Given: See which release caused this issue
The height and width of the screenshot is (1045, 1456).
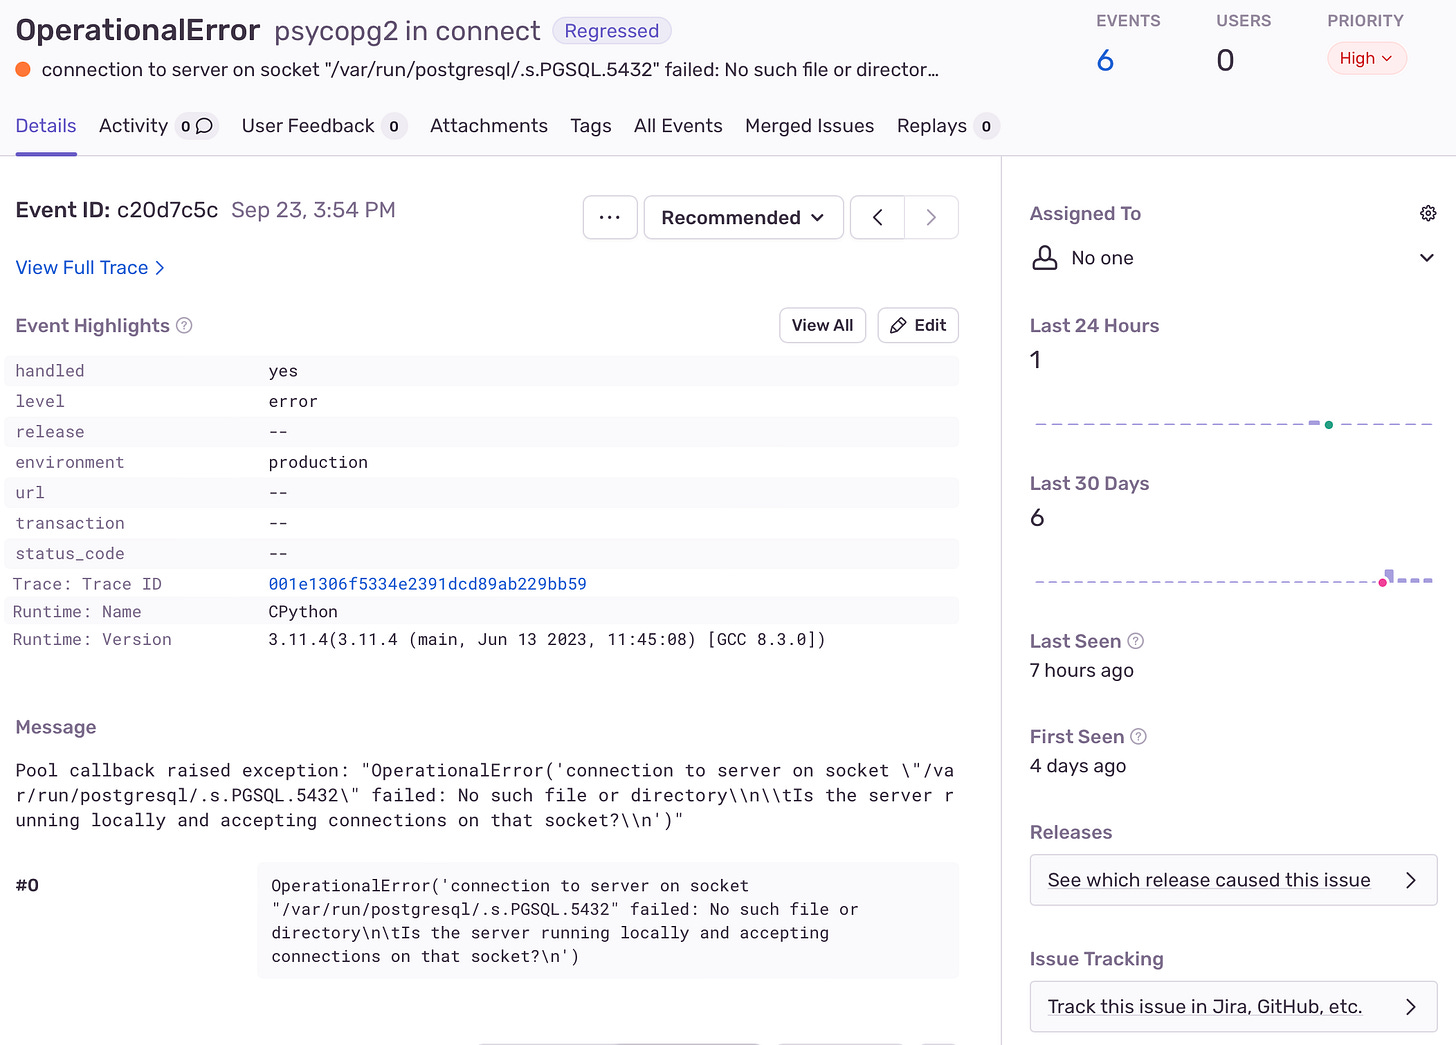Looking at the screenshot, I should (x=1233, y=880).
